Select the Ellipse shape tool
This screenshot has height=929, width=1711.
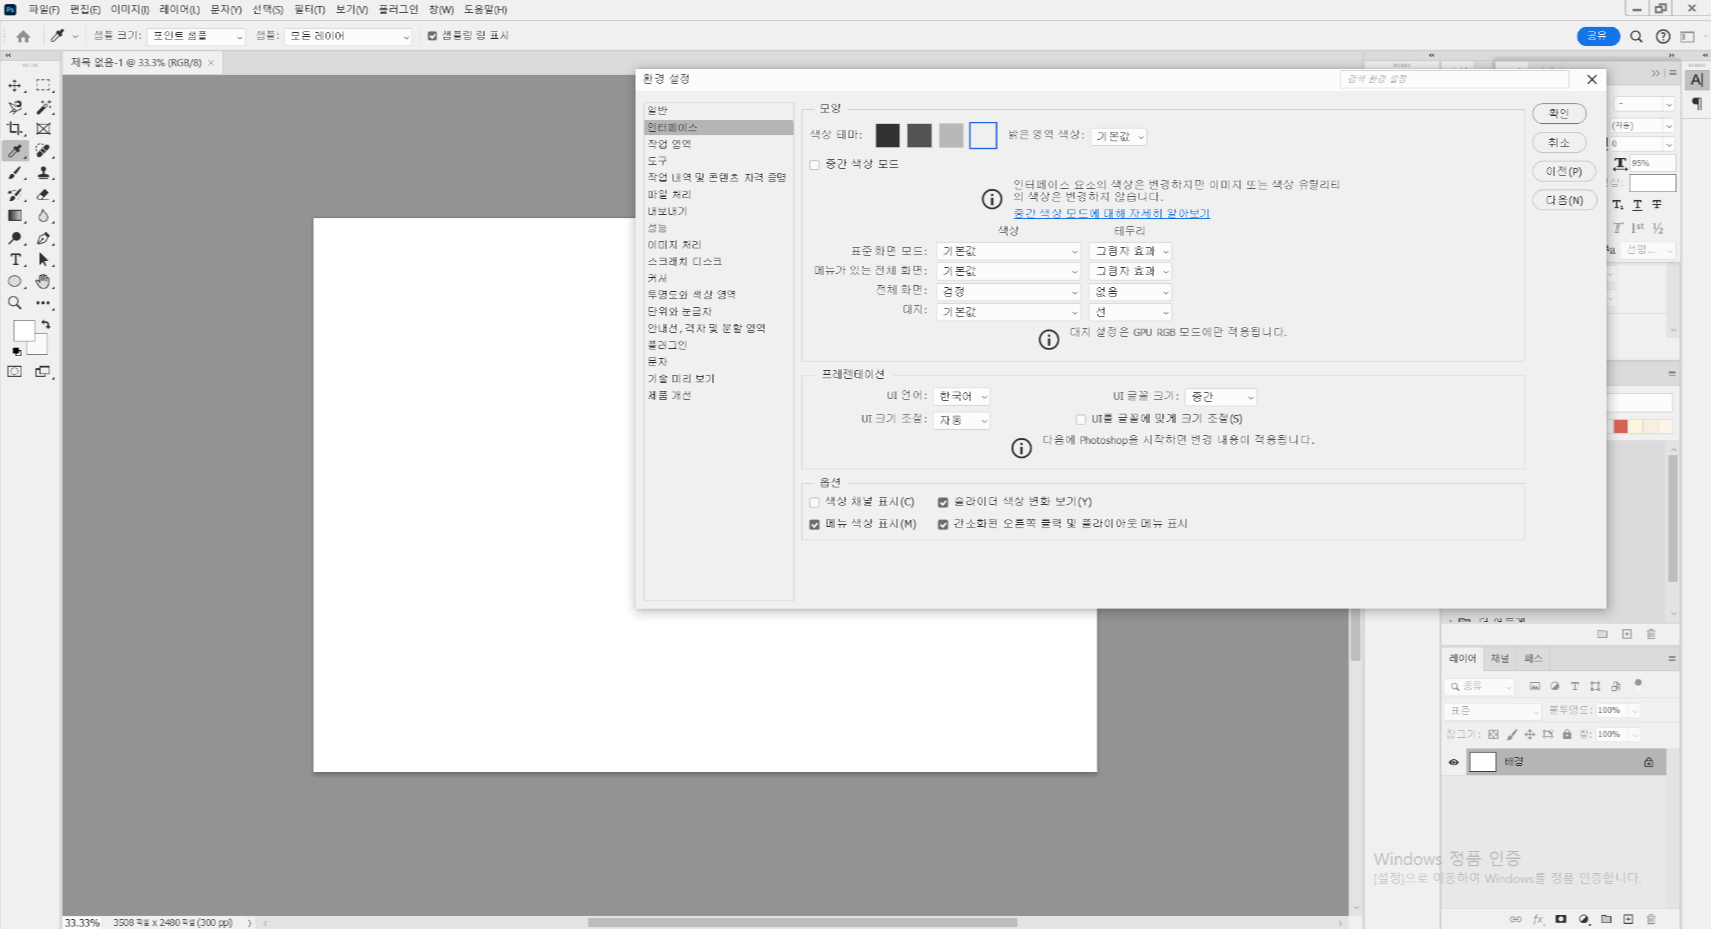15,282
